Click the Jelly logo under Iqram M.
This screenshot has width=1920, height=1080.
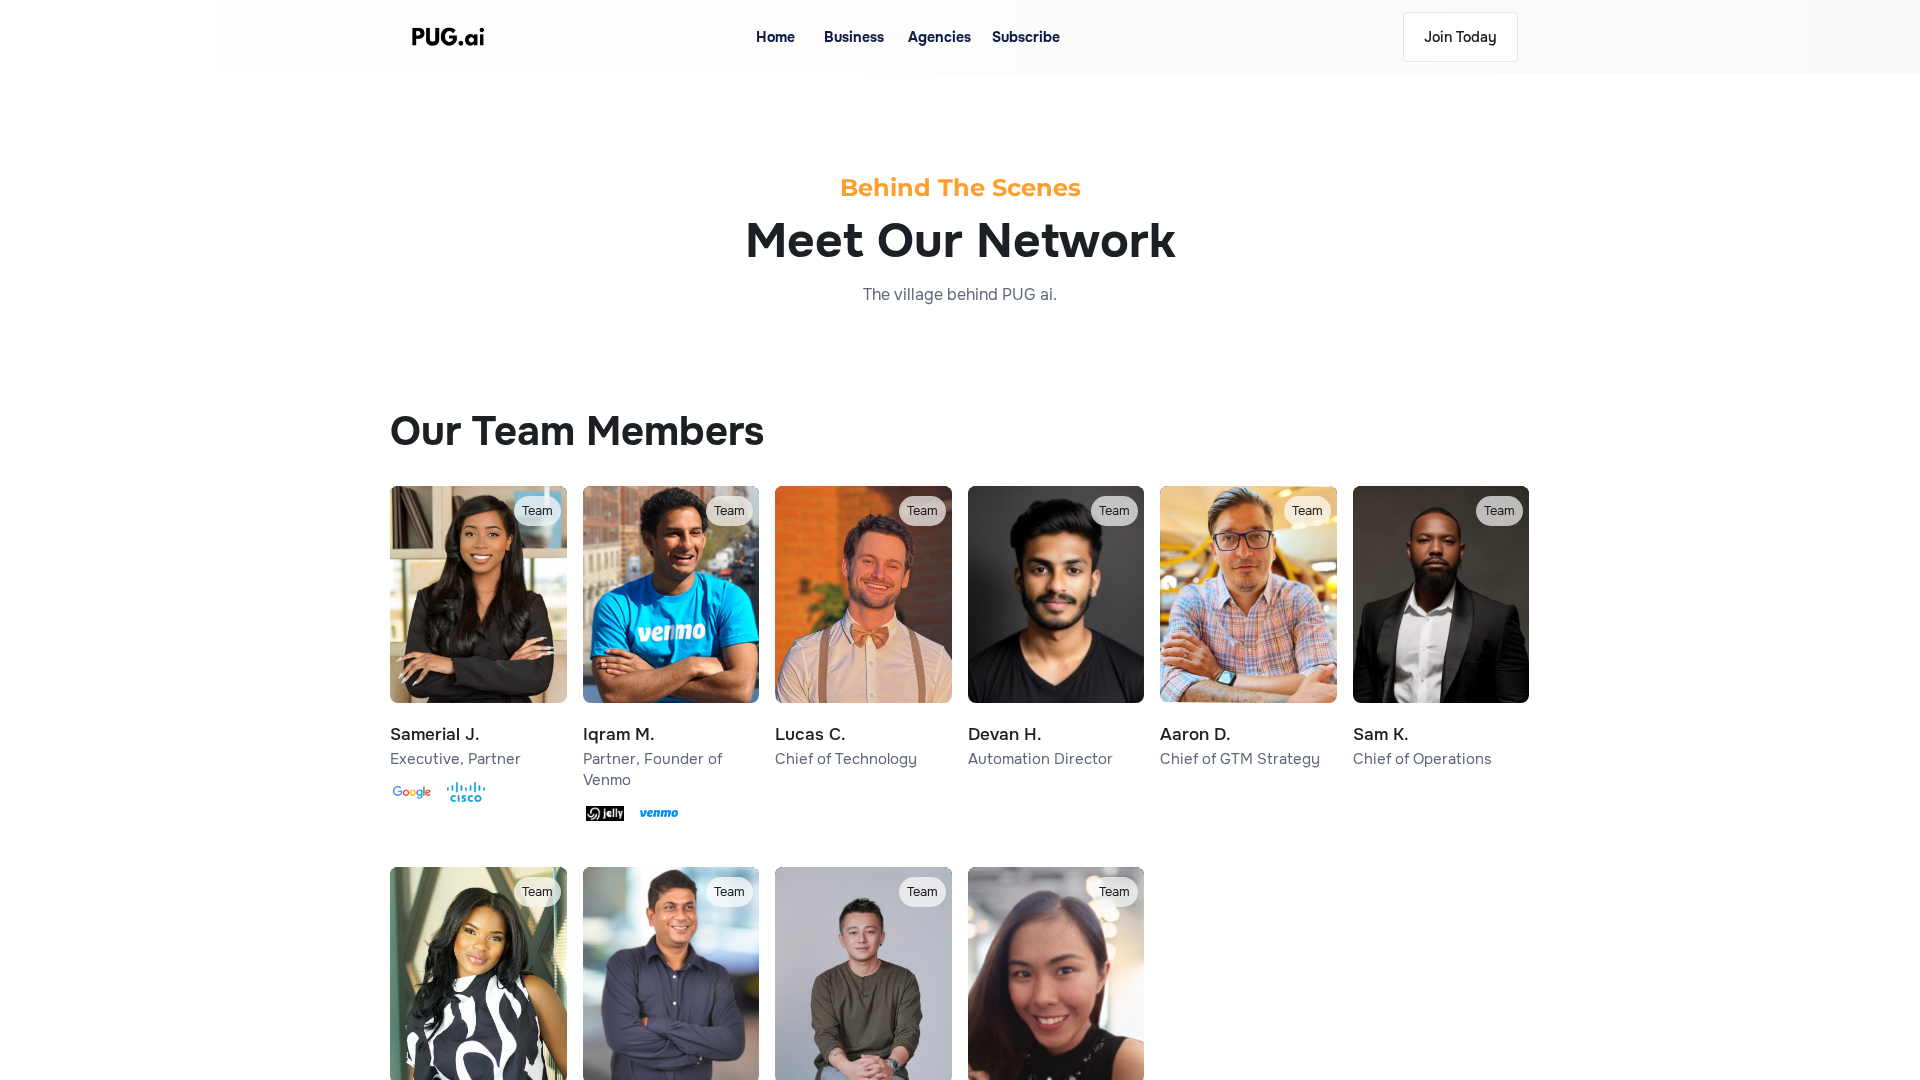tap(605, 814)
